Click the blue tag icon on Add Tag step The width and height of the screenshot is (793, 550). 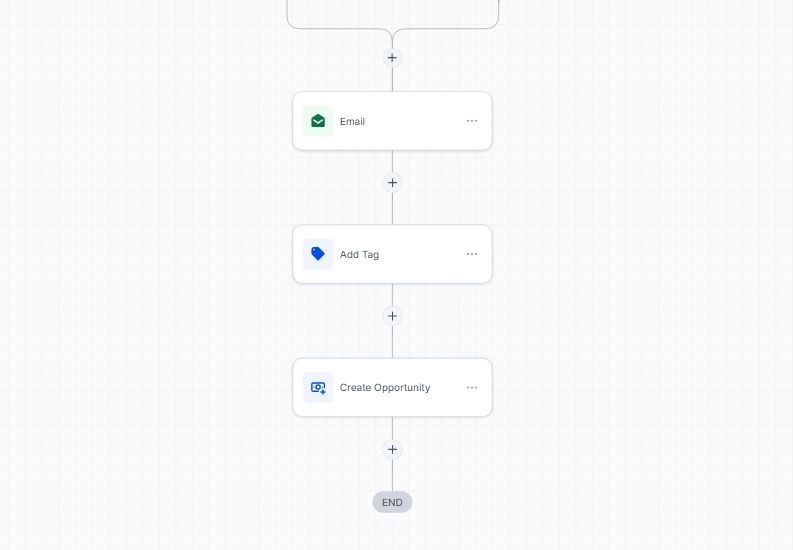(x=318, y=254)
